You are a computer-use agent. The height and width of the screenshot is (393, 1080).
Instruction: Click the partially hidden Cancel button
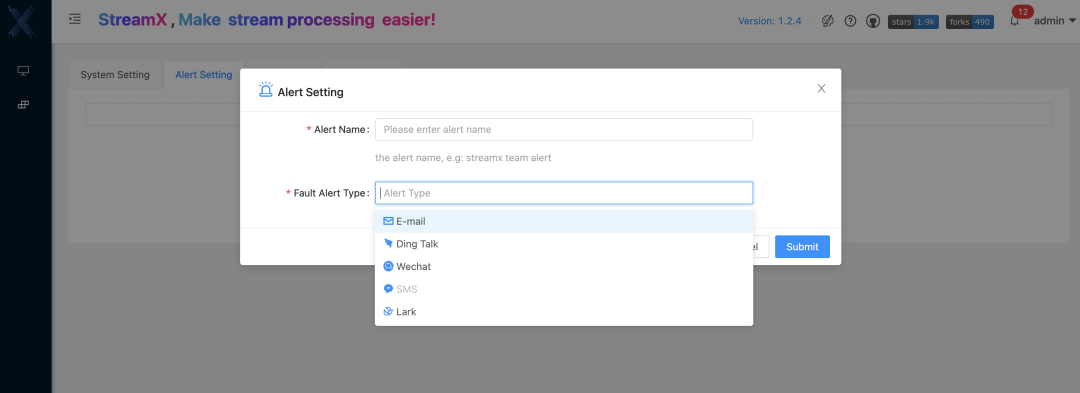(760, 246)
